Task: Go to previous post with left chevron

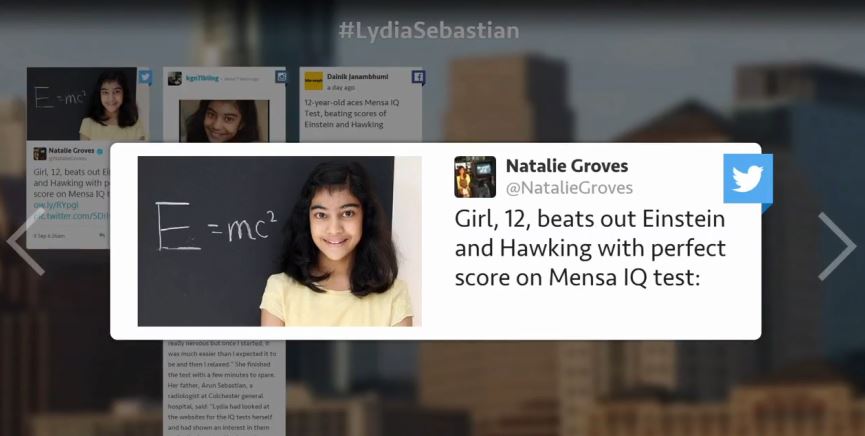Action: tap(25, 243)
